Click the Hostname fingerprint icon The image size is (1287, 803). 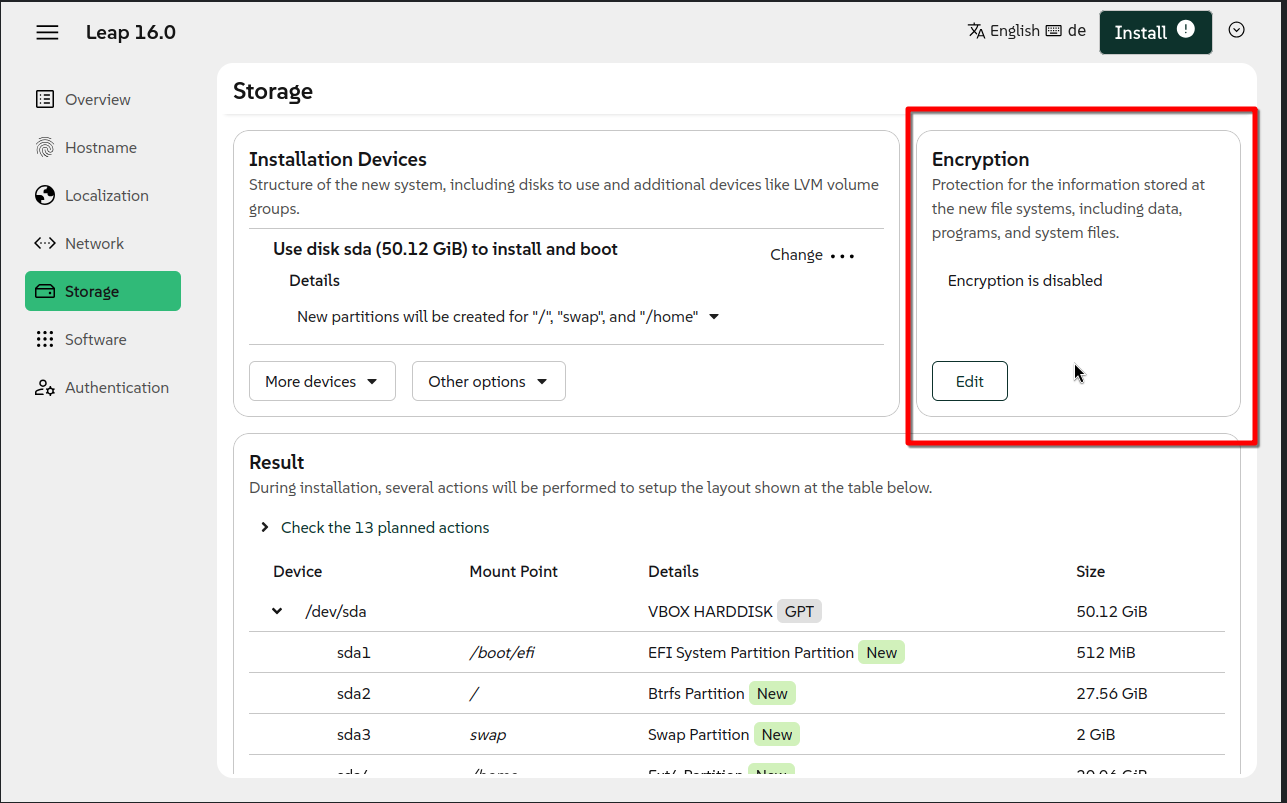coord(45,147)
